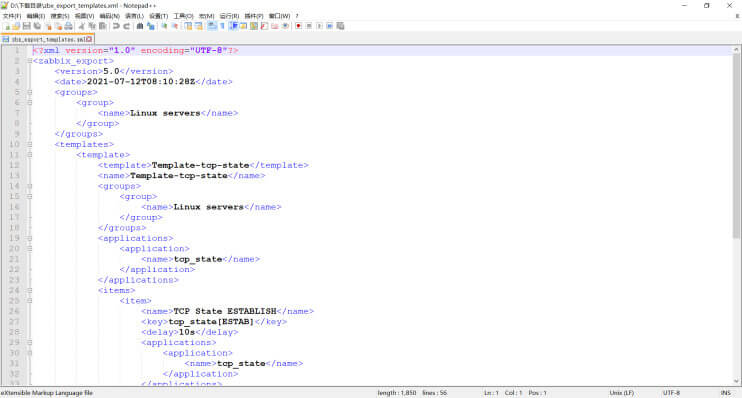Open the 视图(V) View menu
The image size is (742, 398).
pos(85,16)
